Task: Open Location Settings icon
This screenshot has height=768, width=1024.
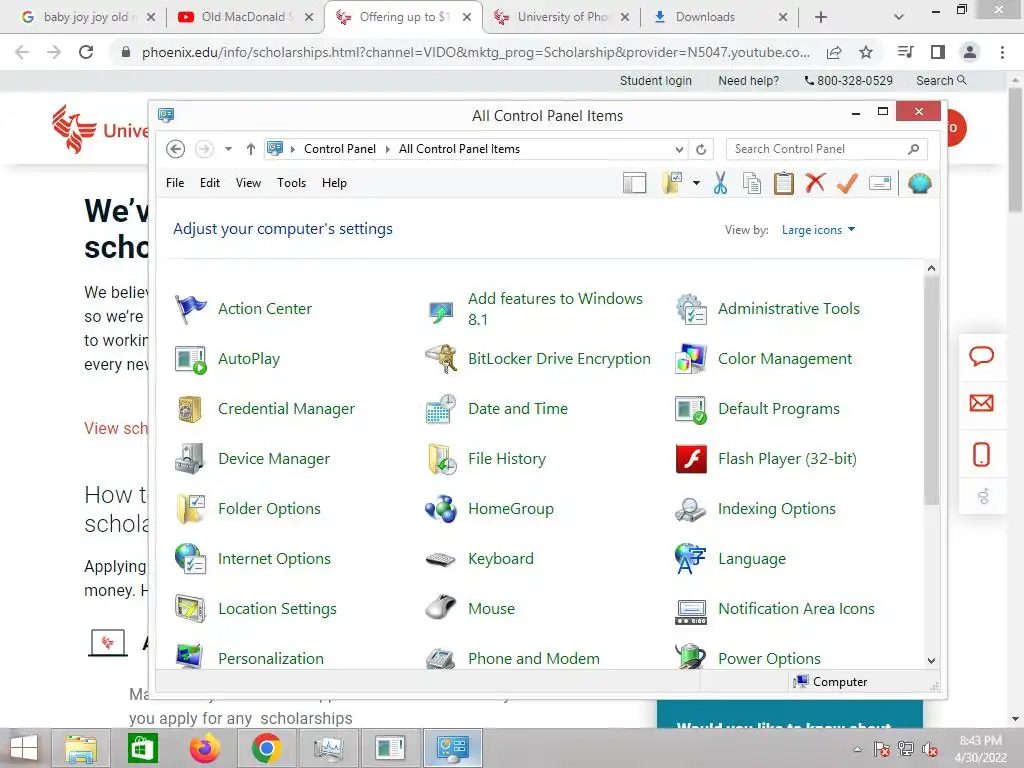Action: coord(191,609)
